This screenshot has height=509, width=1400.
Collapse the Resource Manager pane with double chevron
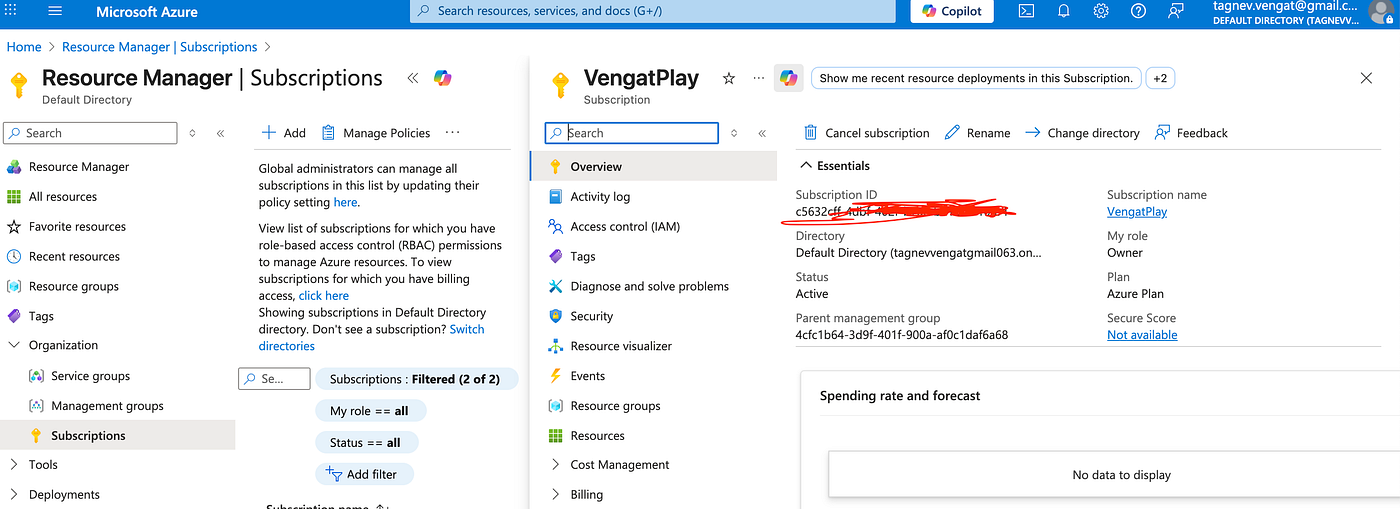pos(412,78)
